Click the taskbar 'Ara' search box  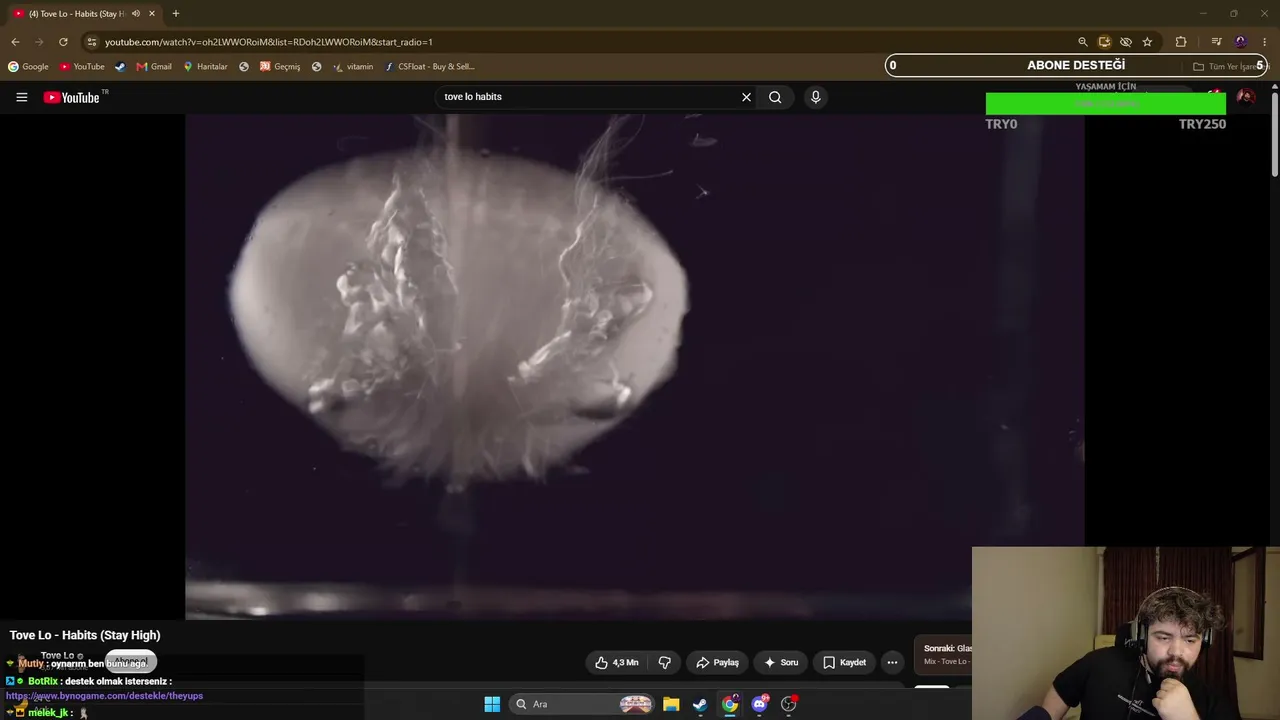click(x=582, y=704)
